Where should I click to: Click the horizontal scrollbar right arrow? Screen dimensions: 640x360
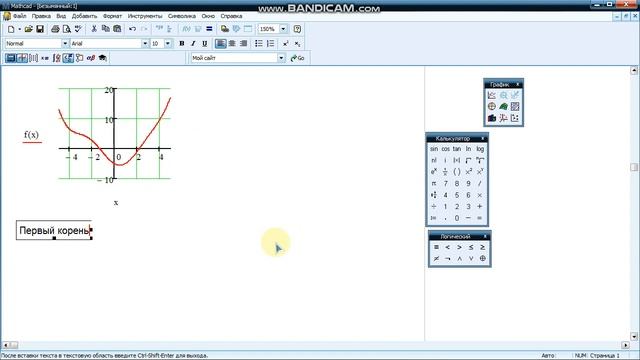pyautogui.click(x=625, y=345)
